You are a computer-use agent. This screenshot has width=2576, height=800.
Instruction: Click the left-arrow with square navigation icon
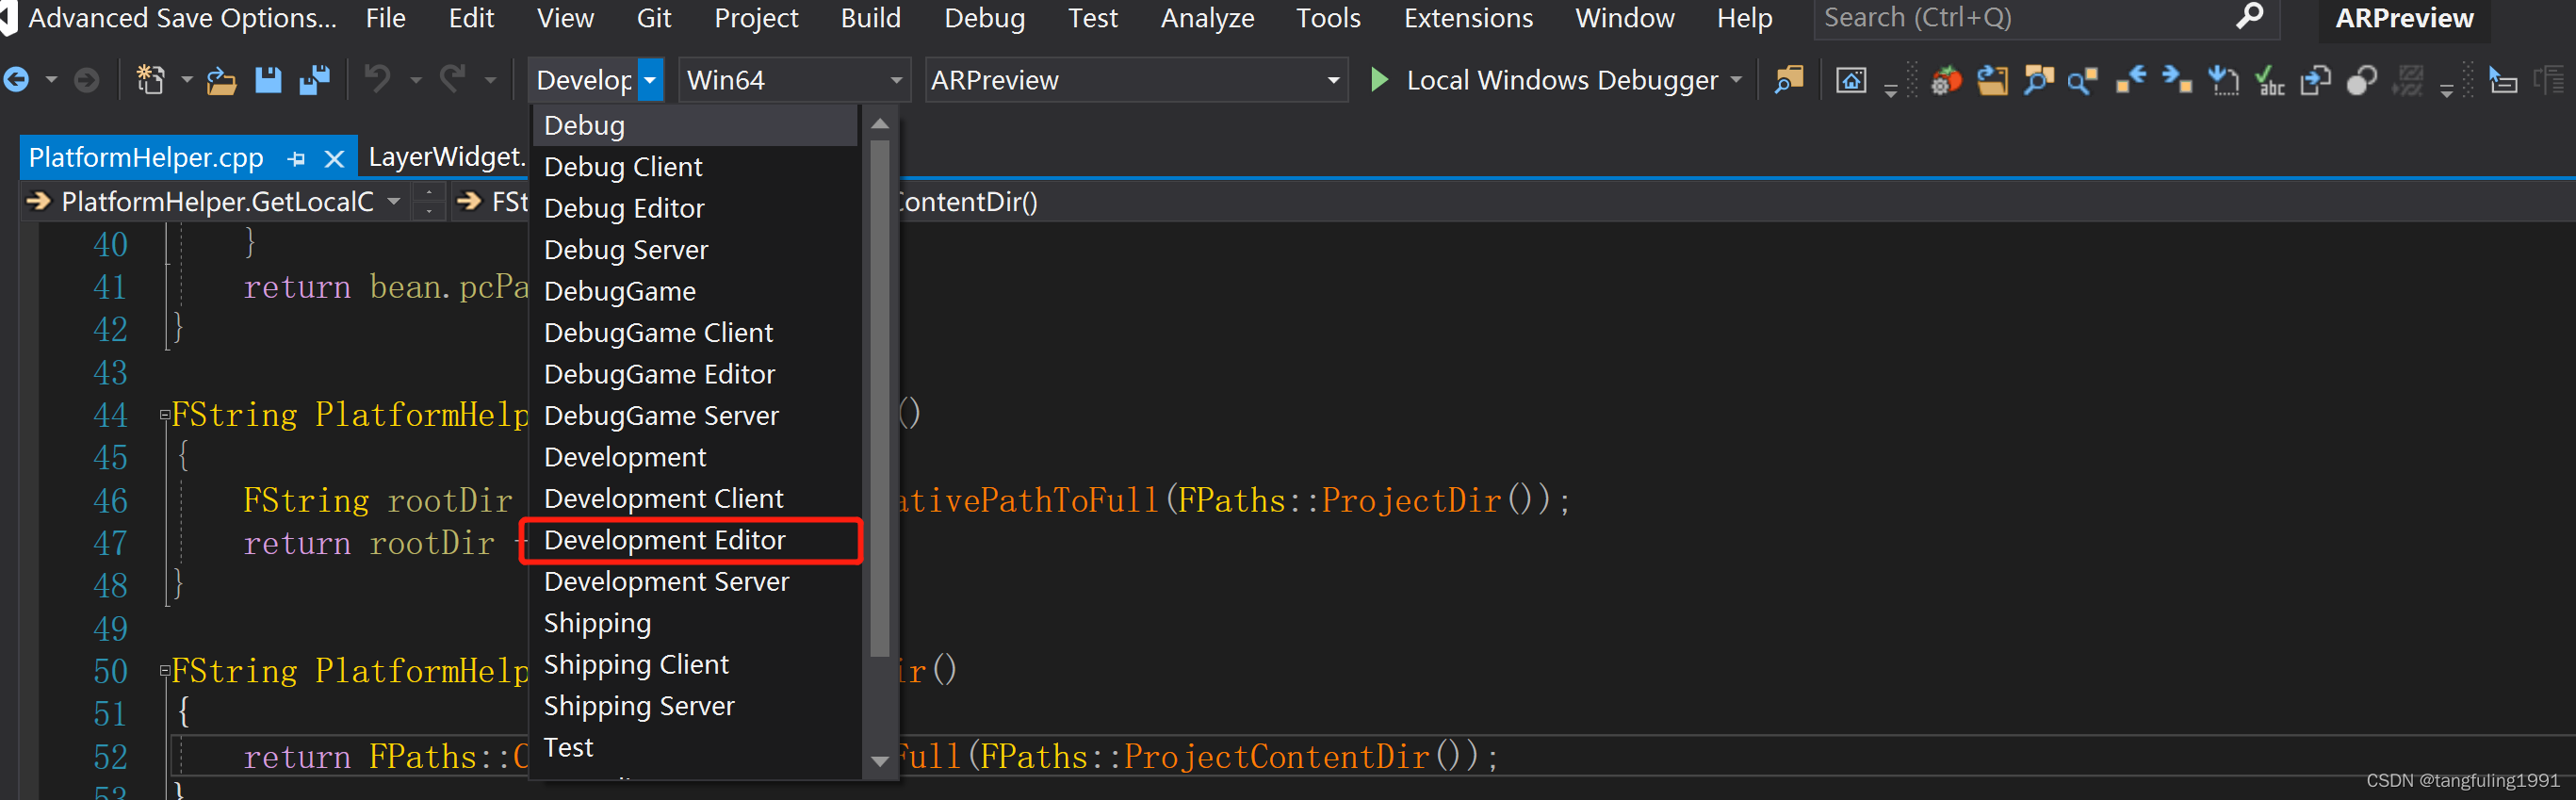click(x=2131, y=80)
